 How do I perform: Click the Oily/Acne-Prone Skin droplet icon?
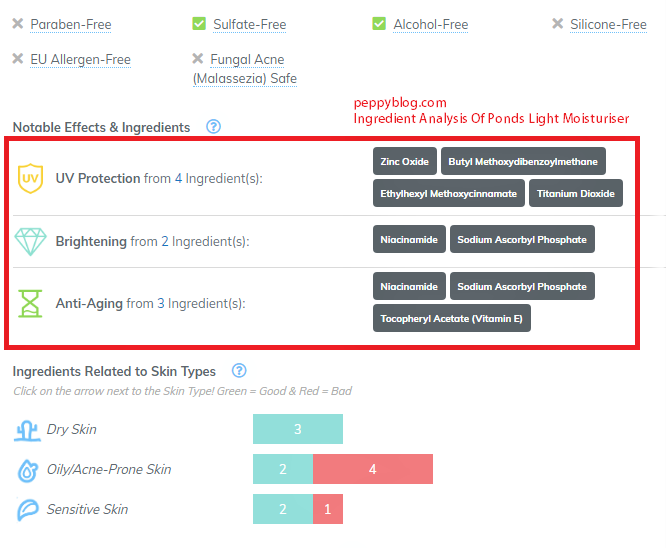click(27, 470)
